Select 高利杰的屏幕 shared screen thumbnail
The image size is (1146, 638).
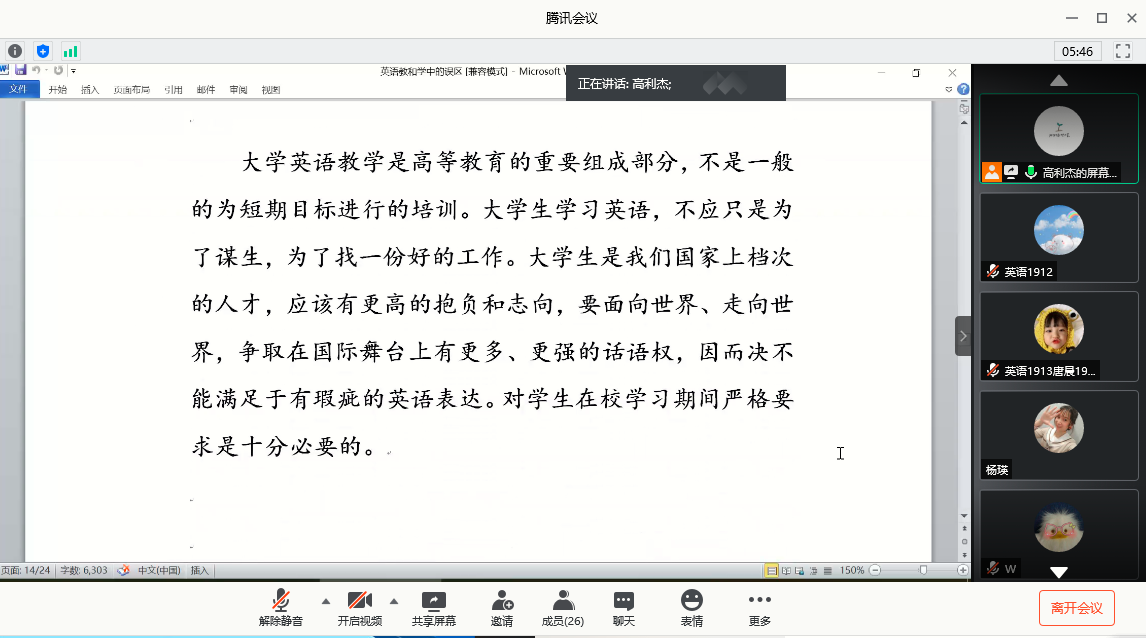click(x=1058, y=138)
